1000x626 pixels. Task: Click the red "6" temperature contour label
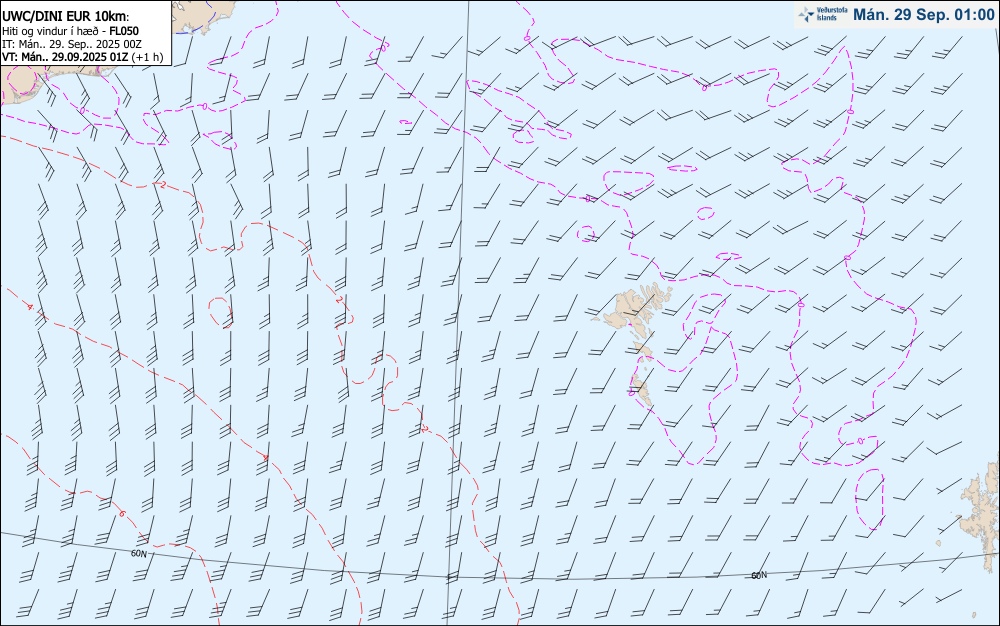click(122, 513)
